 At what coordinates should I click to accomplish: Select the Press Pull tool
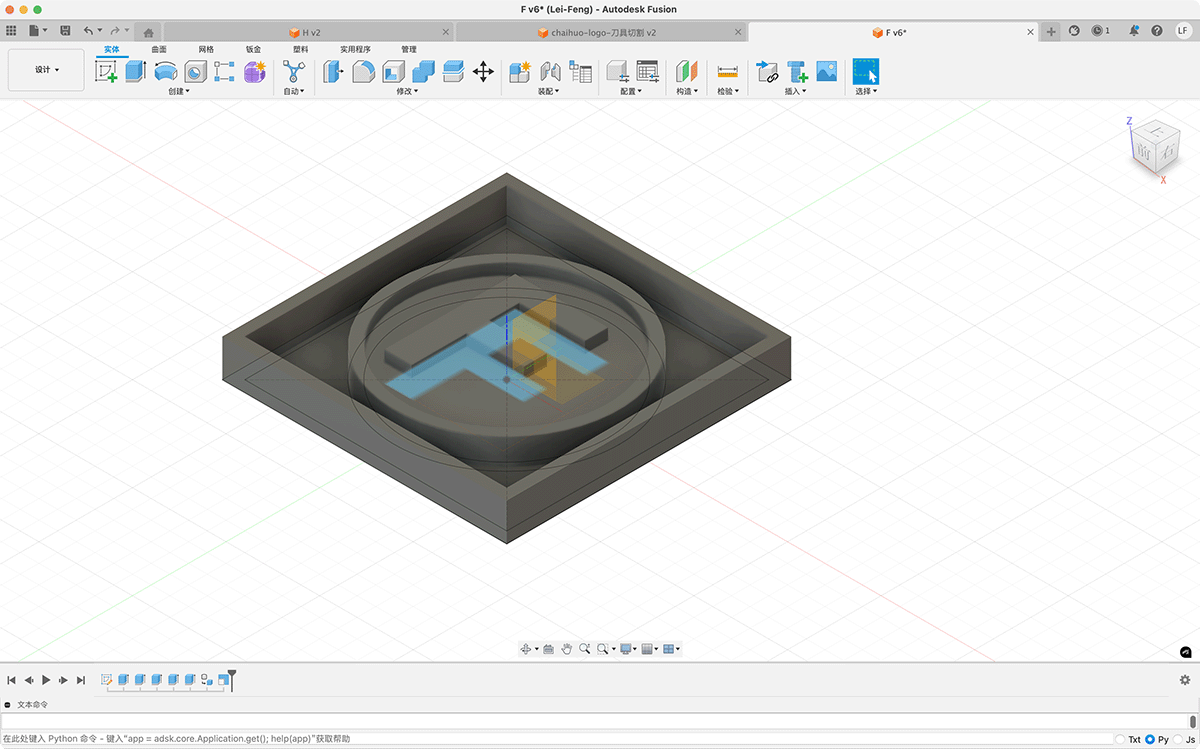(x=333, y=71)
